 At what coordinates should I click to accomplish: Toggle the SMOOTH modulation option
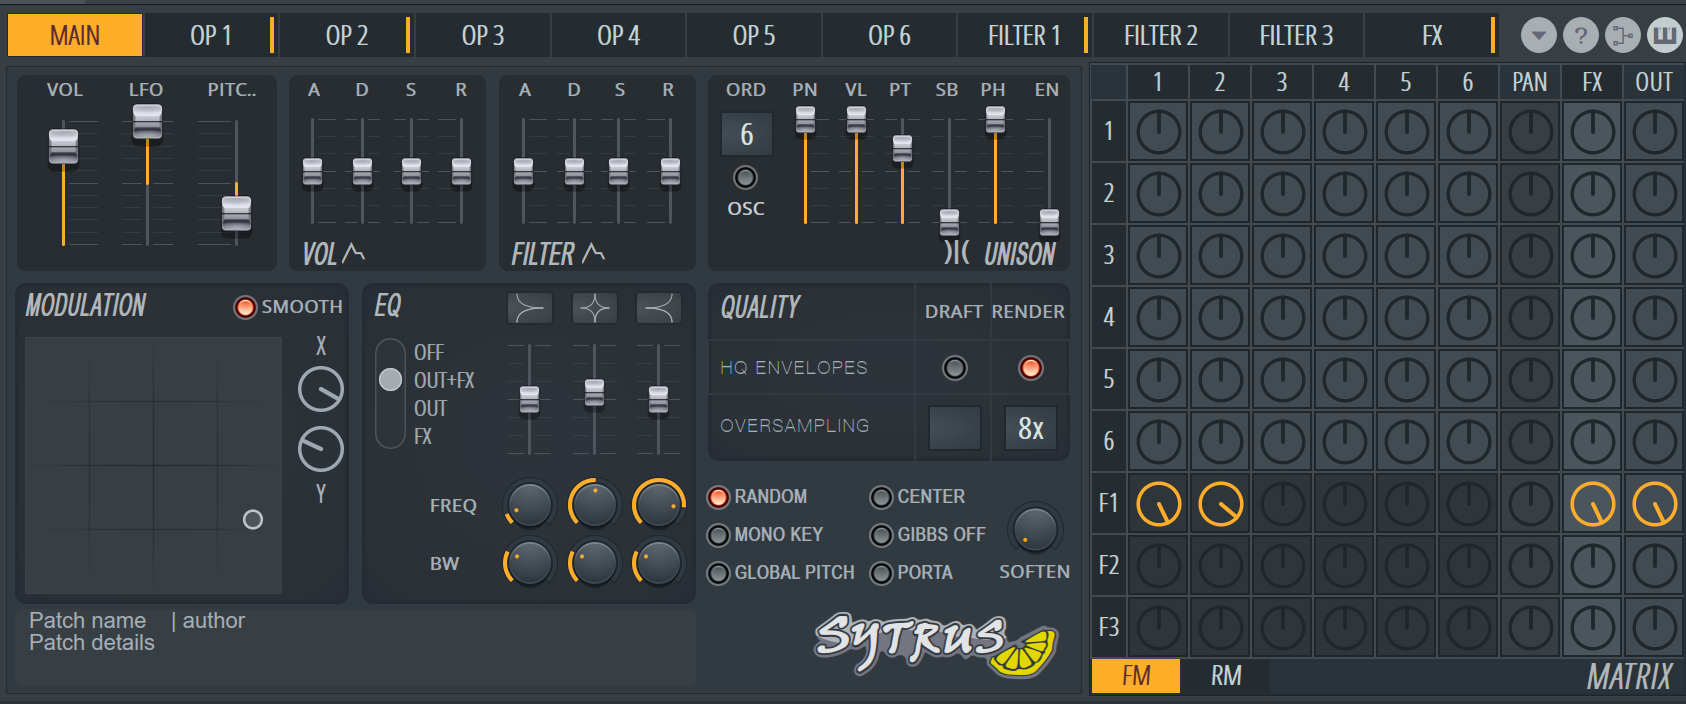tap(245, 307)
